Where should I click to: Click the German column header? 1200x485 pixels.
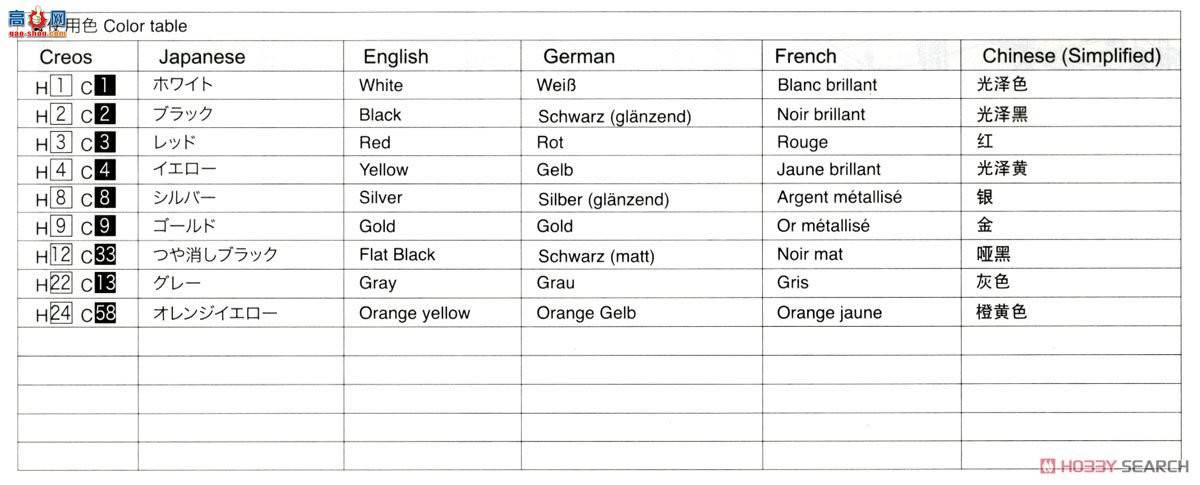579,57
